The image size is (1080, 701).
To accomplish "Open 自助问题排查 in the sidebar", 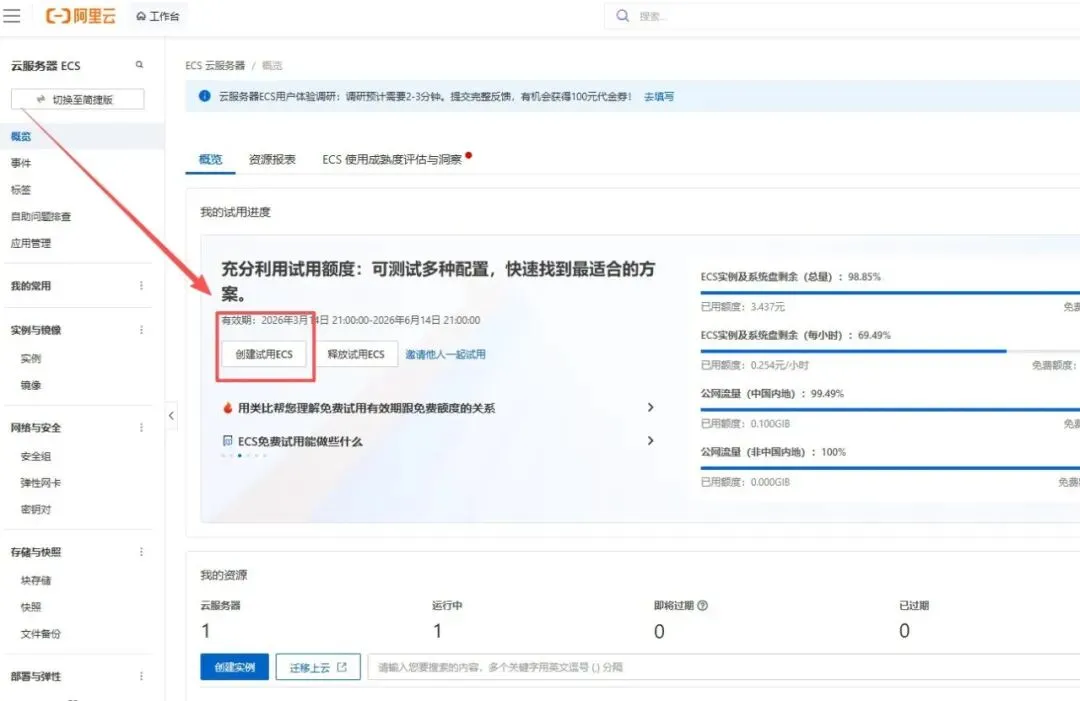I will pyautogui.click(x=41, y=216).
